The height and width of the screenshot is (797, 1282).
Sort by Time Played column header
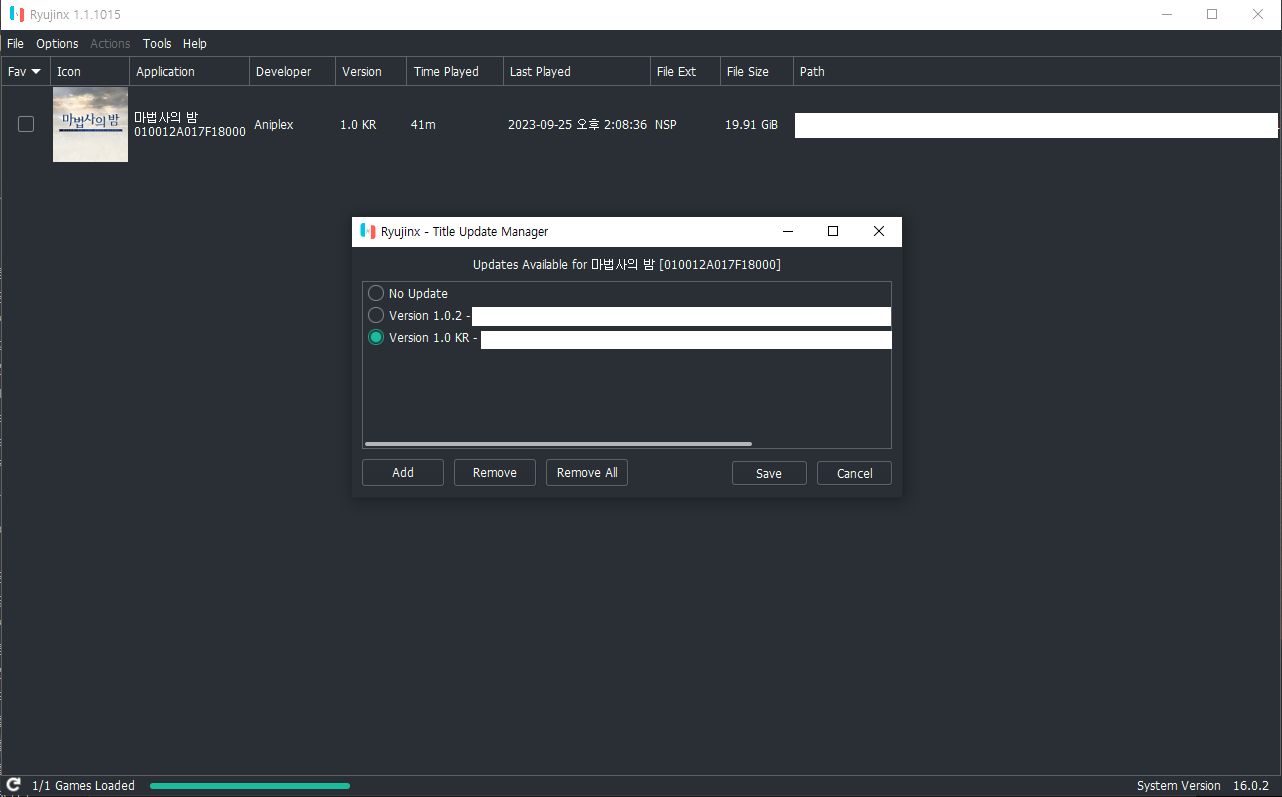(455, 72)
